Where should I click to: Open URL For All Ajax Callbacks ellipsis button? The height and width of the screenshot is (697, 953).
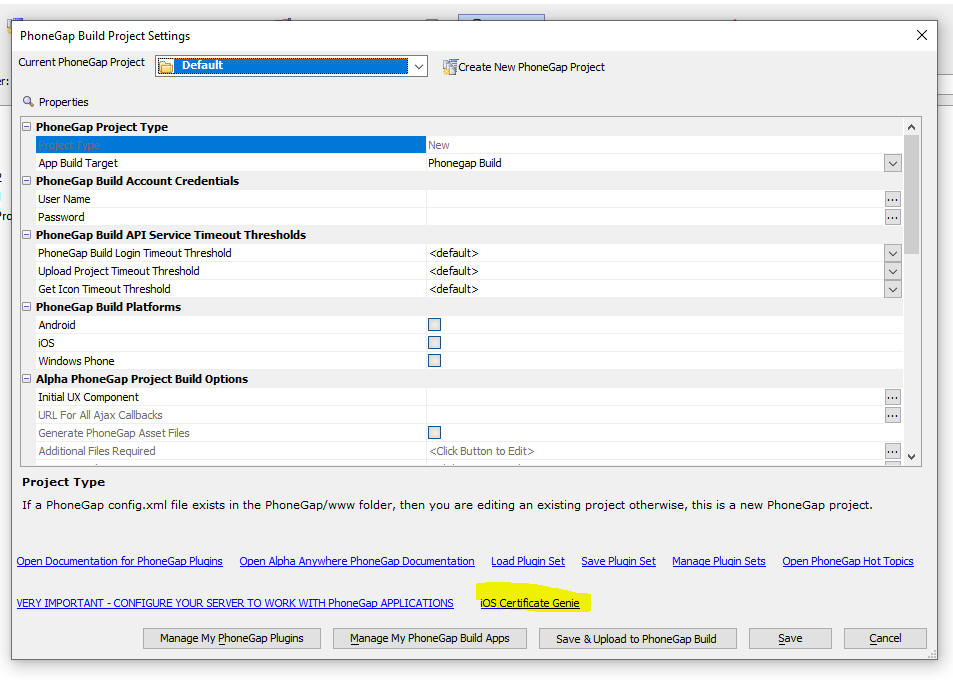pyautogui.click(x=892, y=416)
